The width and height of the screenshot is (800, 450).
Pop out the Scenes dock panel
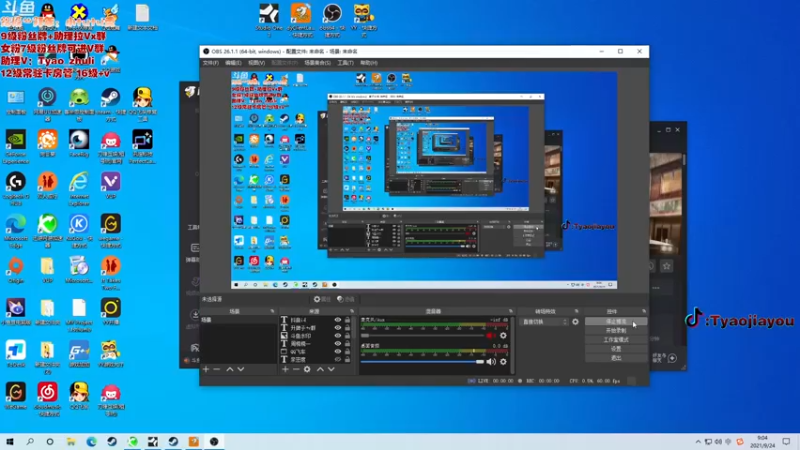pos(272,311)
